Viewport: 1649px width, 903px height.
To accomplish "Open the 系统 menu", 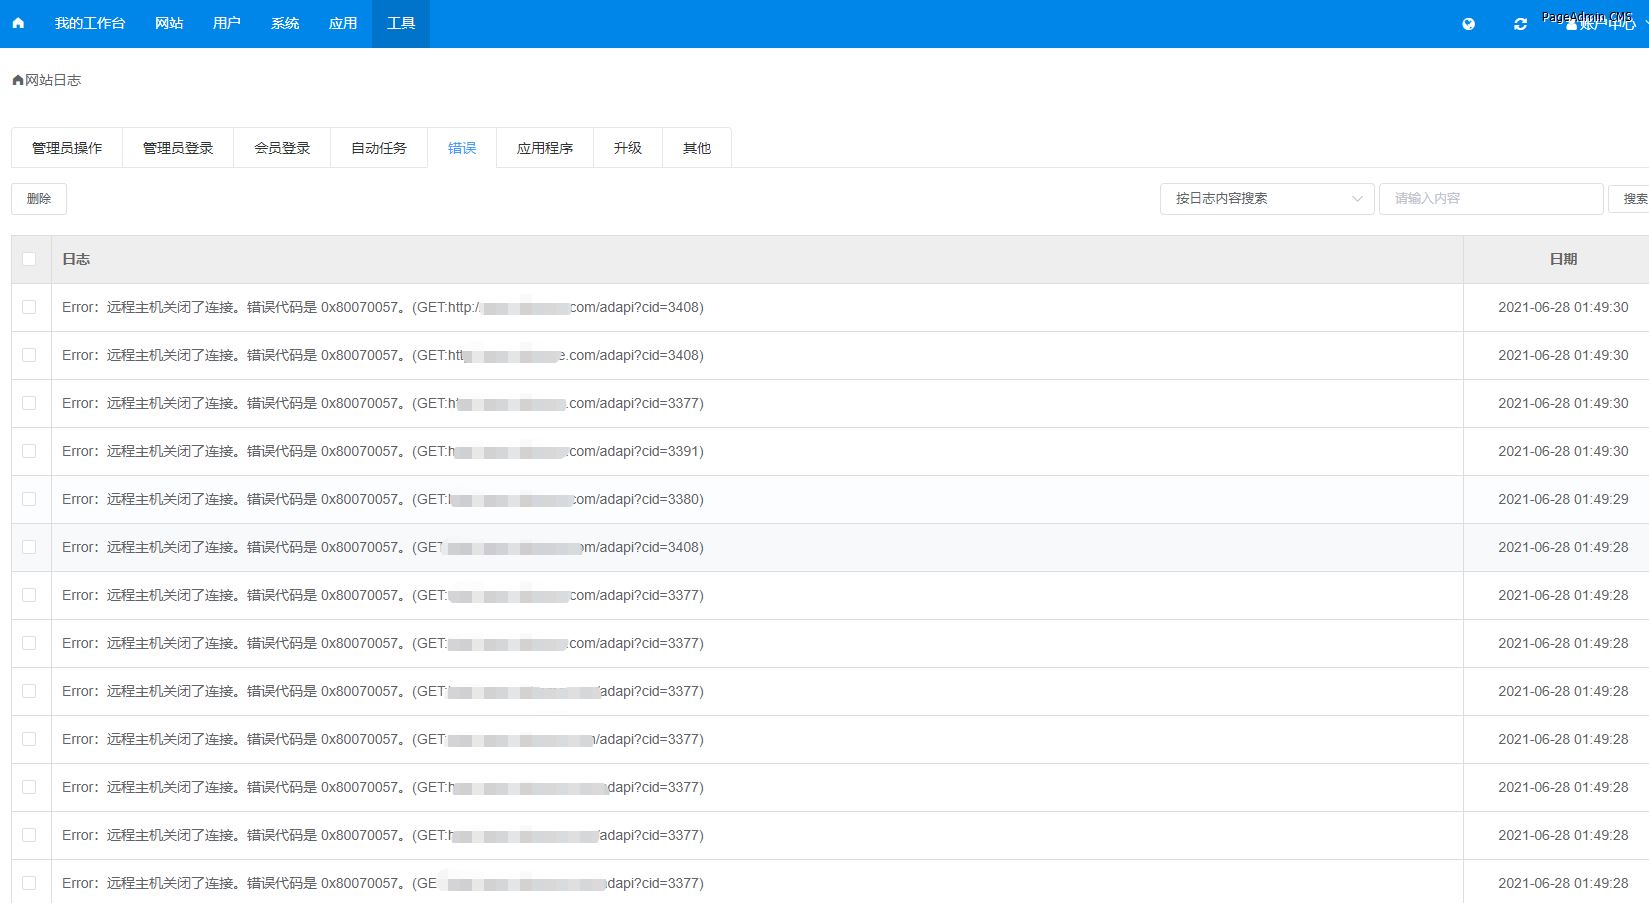I will click(x=285, y=23).
